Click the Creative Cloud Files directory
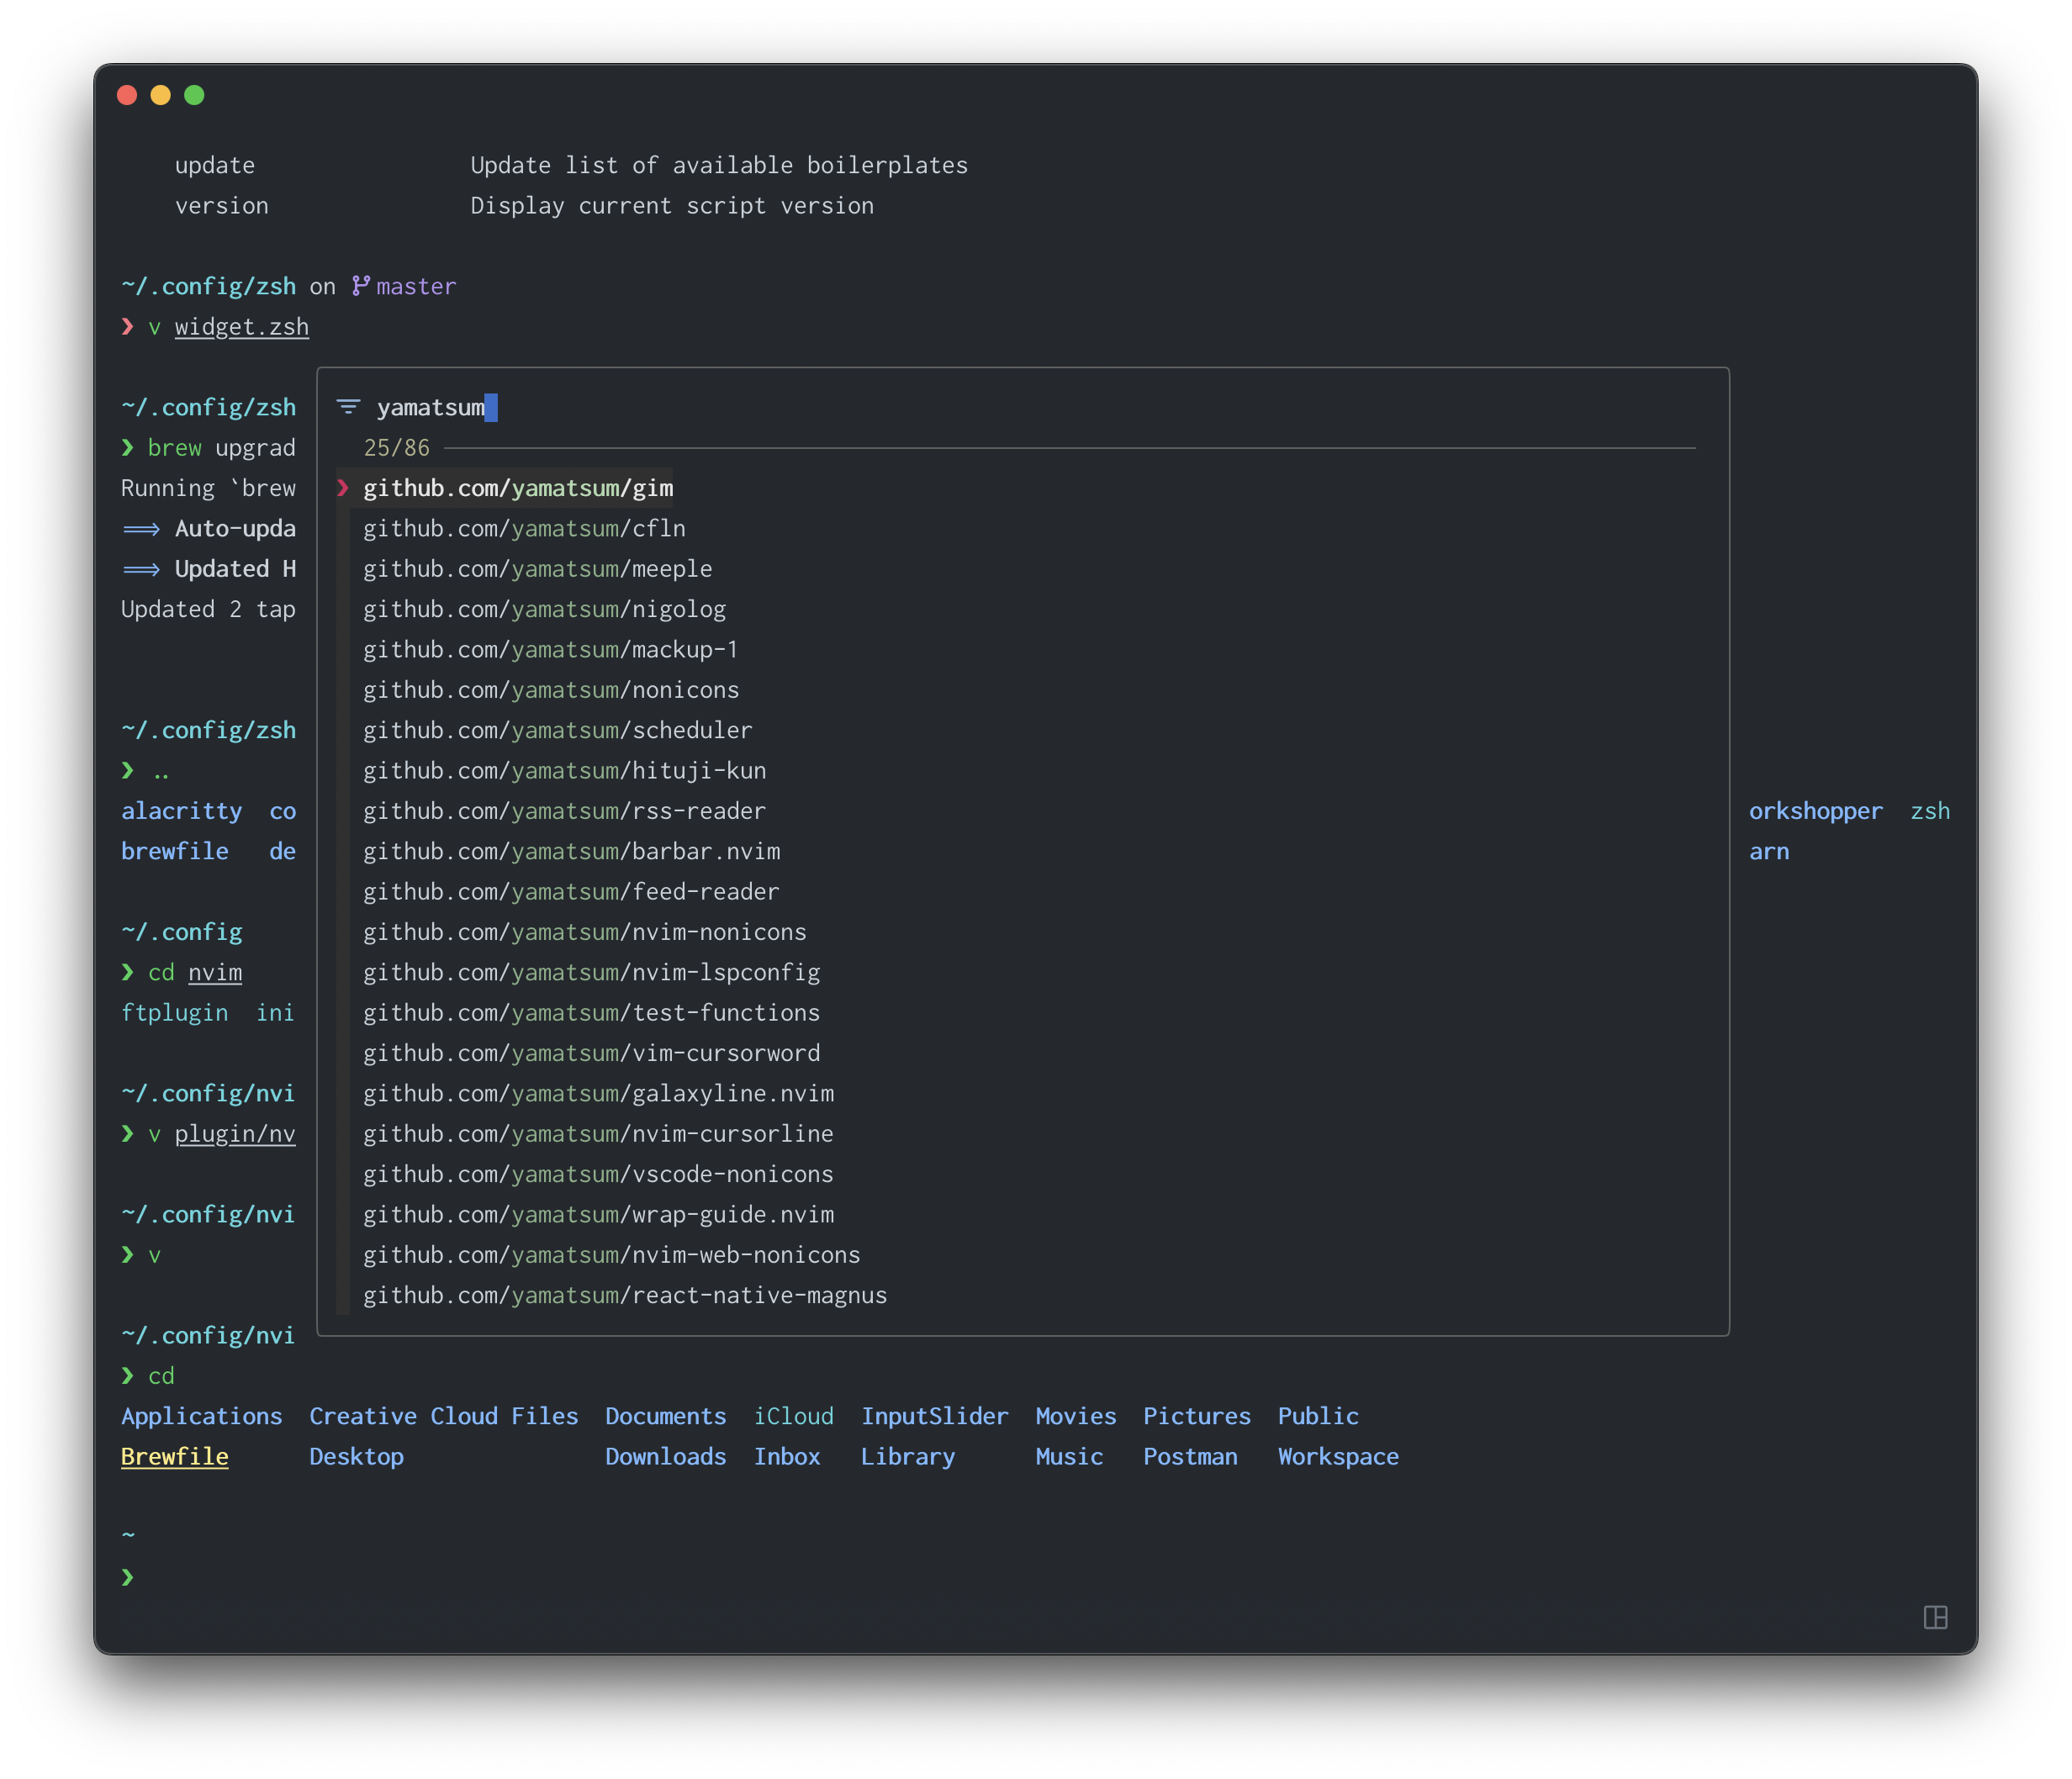 click(444, 1416)
